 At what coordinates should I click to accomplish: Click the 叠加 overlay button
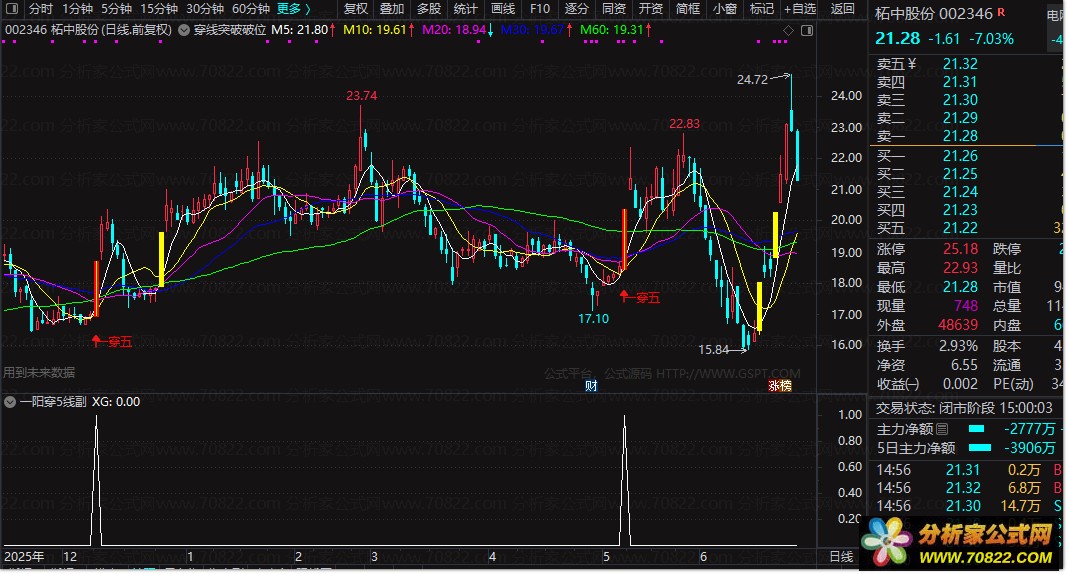392,9
